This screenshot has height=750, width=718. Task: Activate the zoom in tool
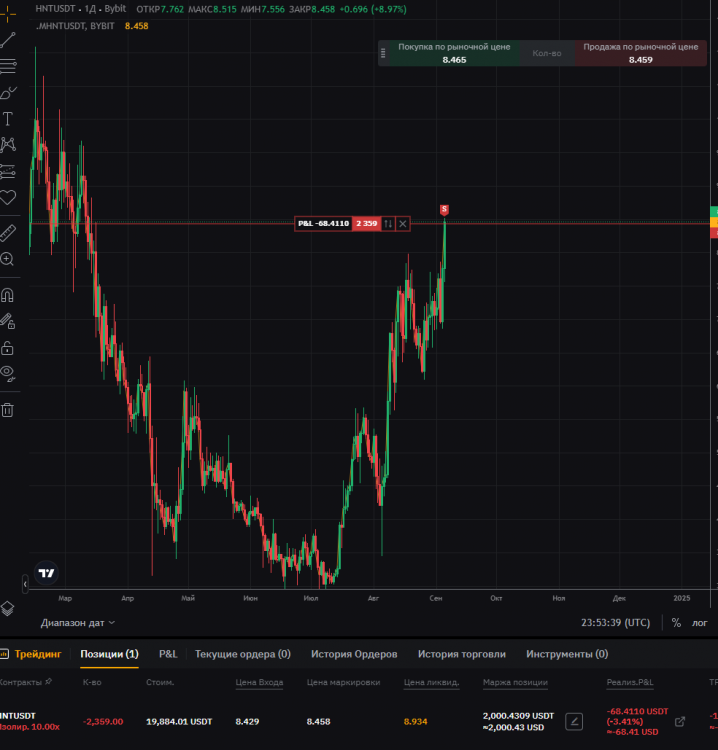click(x=8, y=259)
